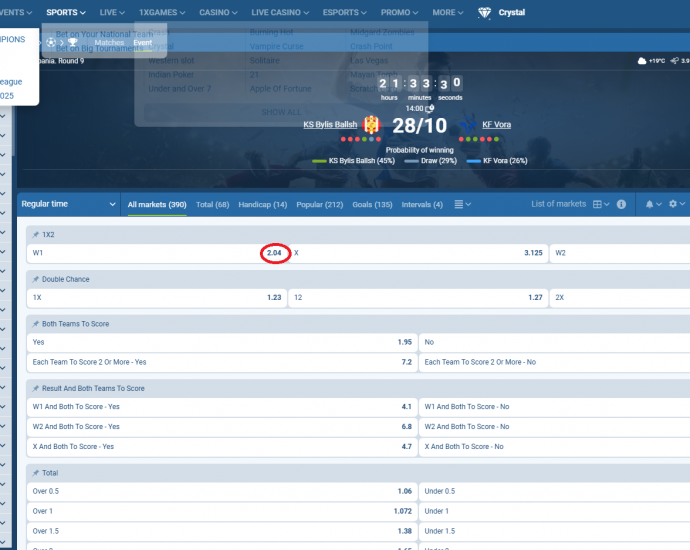This screenshot has height=550, width=690.
Task: Bet Over 0.5 at 1.06
Action: 222,491
